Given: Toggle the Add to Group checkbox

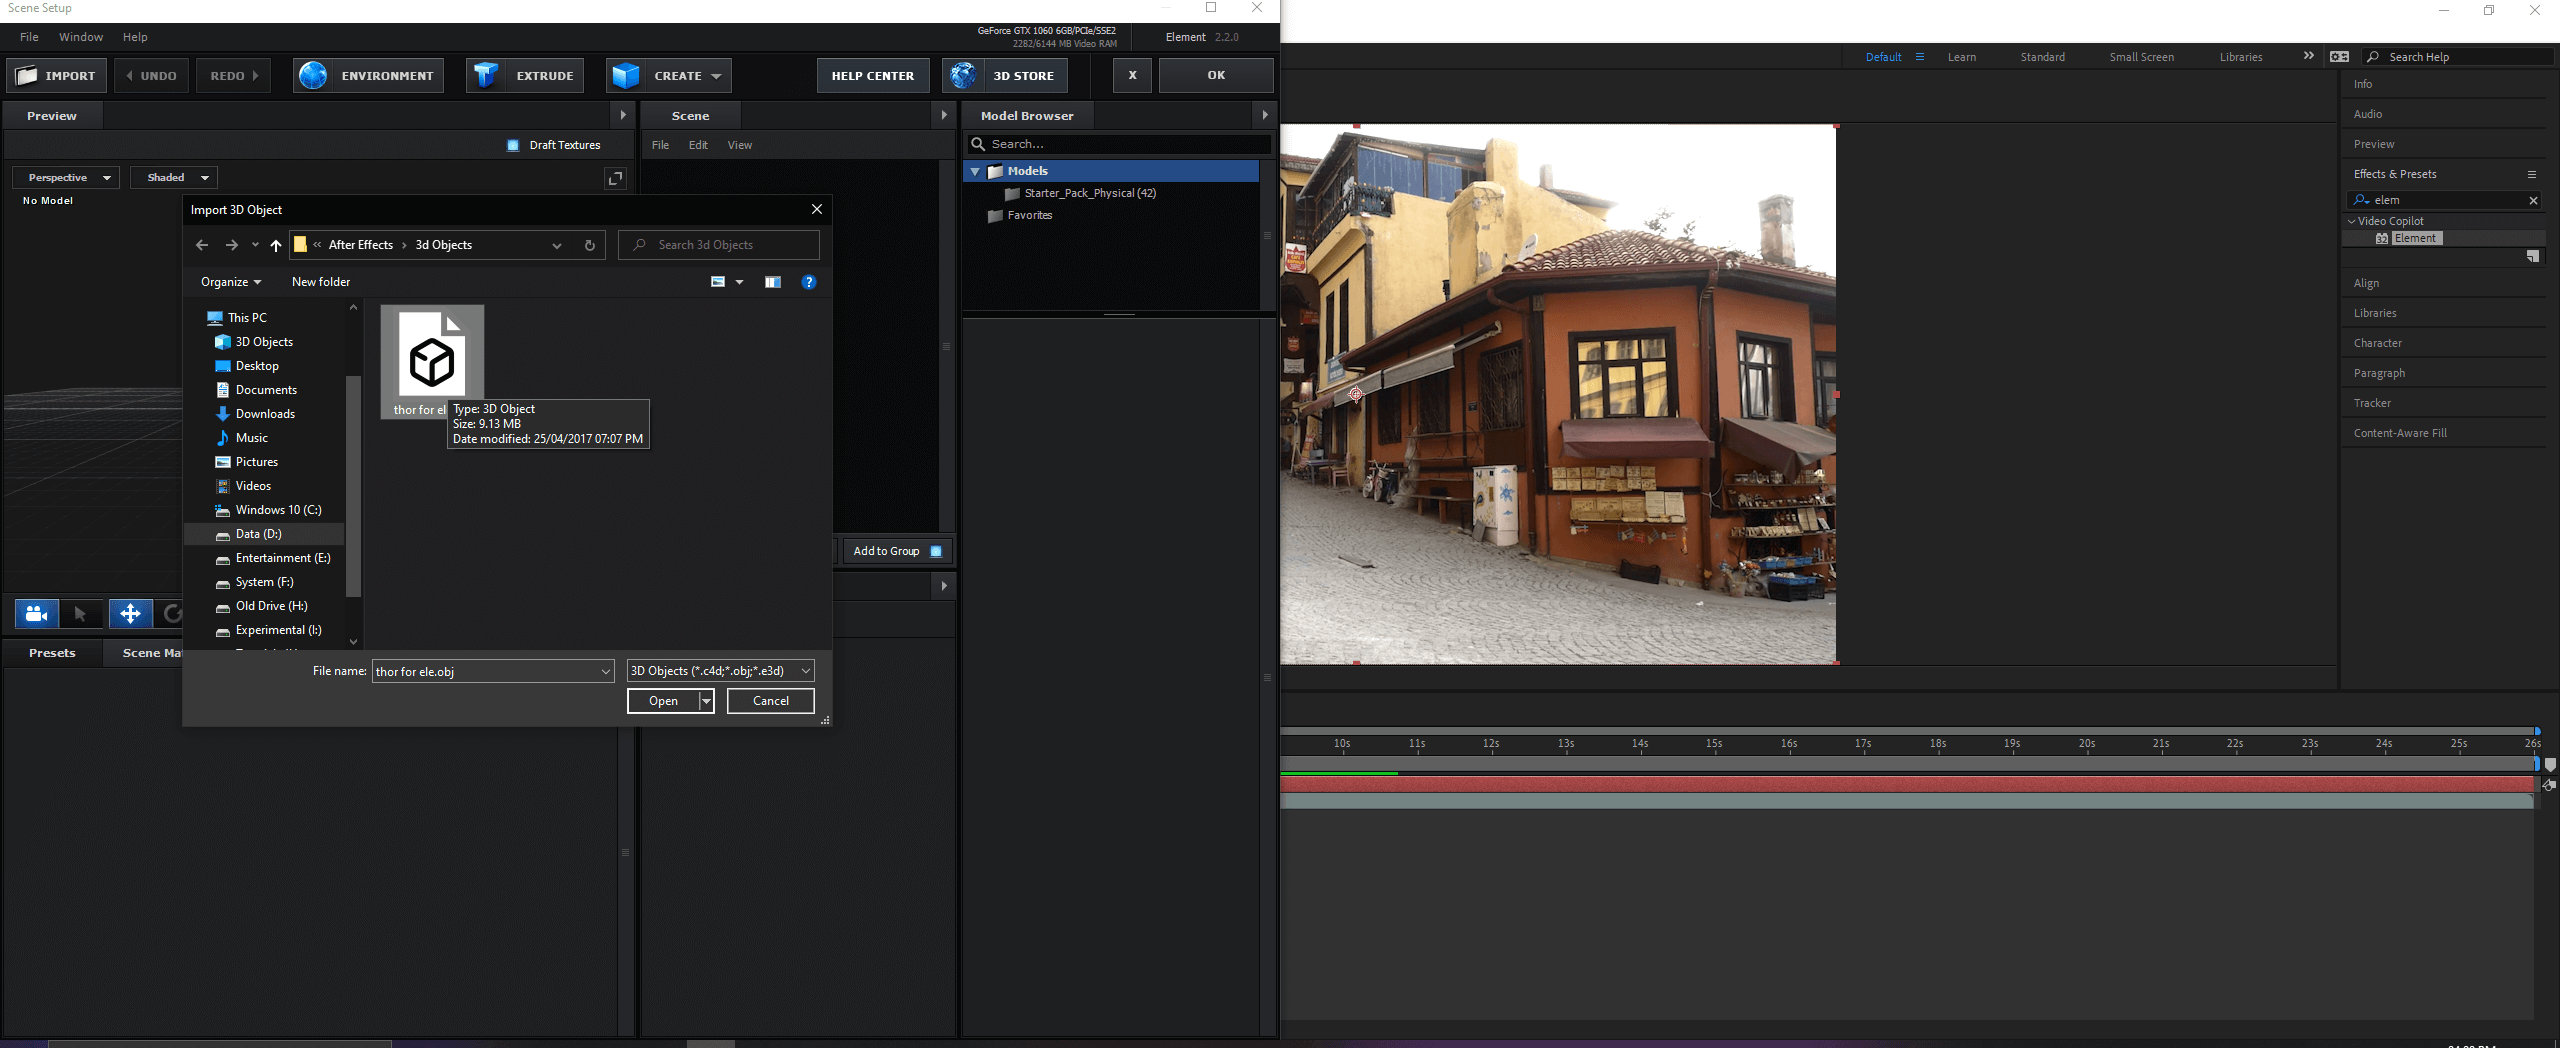Looking at the screenshot, I should (936, 551).
